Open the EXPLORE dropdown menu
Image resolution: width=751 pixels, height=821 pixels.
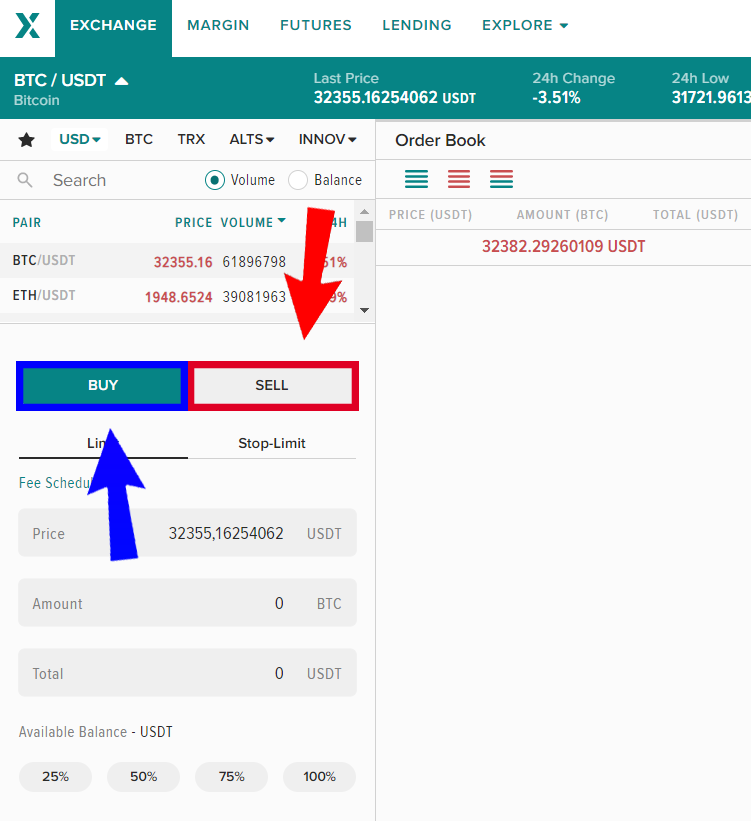click(x=525, y=25)
